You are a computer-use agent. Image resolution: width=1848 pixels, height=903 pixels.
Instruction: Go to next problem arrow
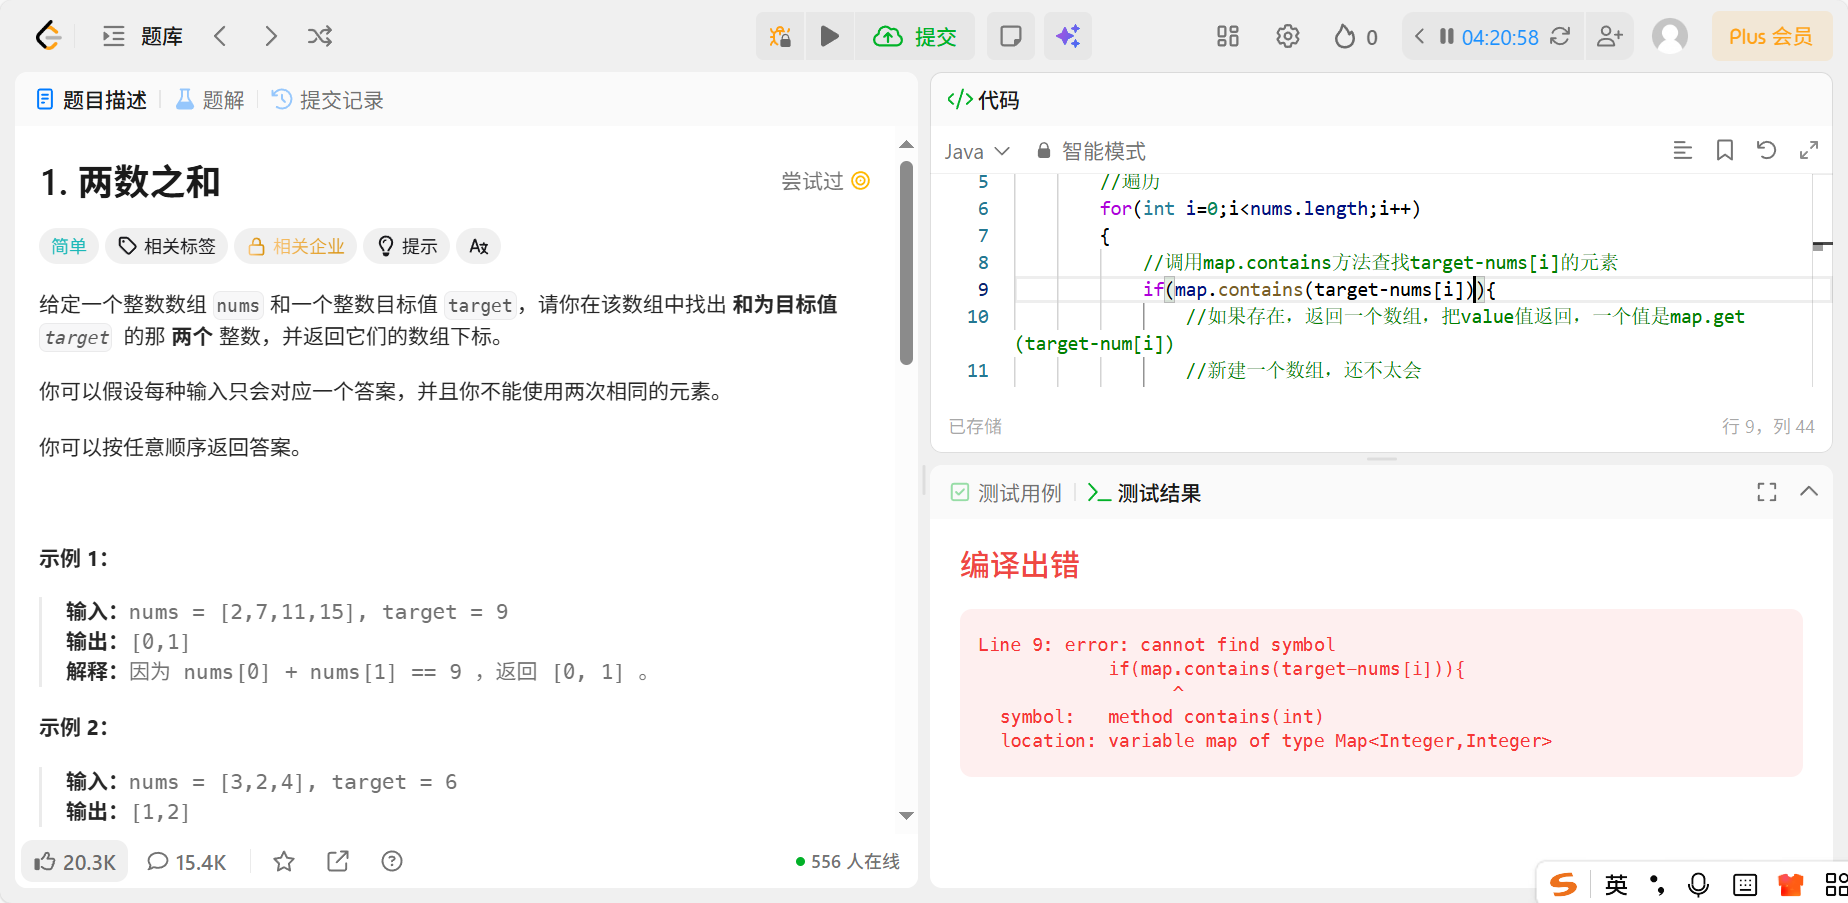(270, 37)
